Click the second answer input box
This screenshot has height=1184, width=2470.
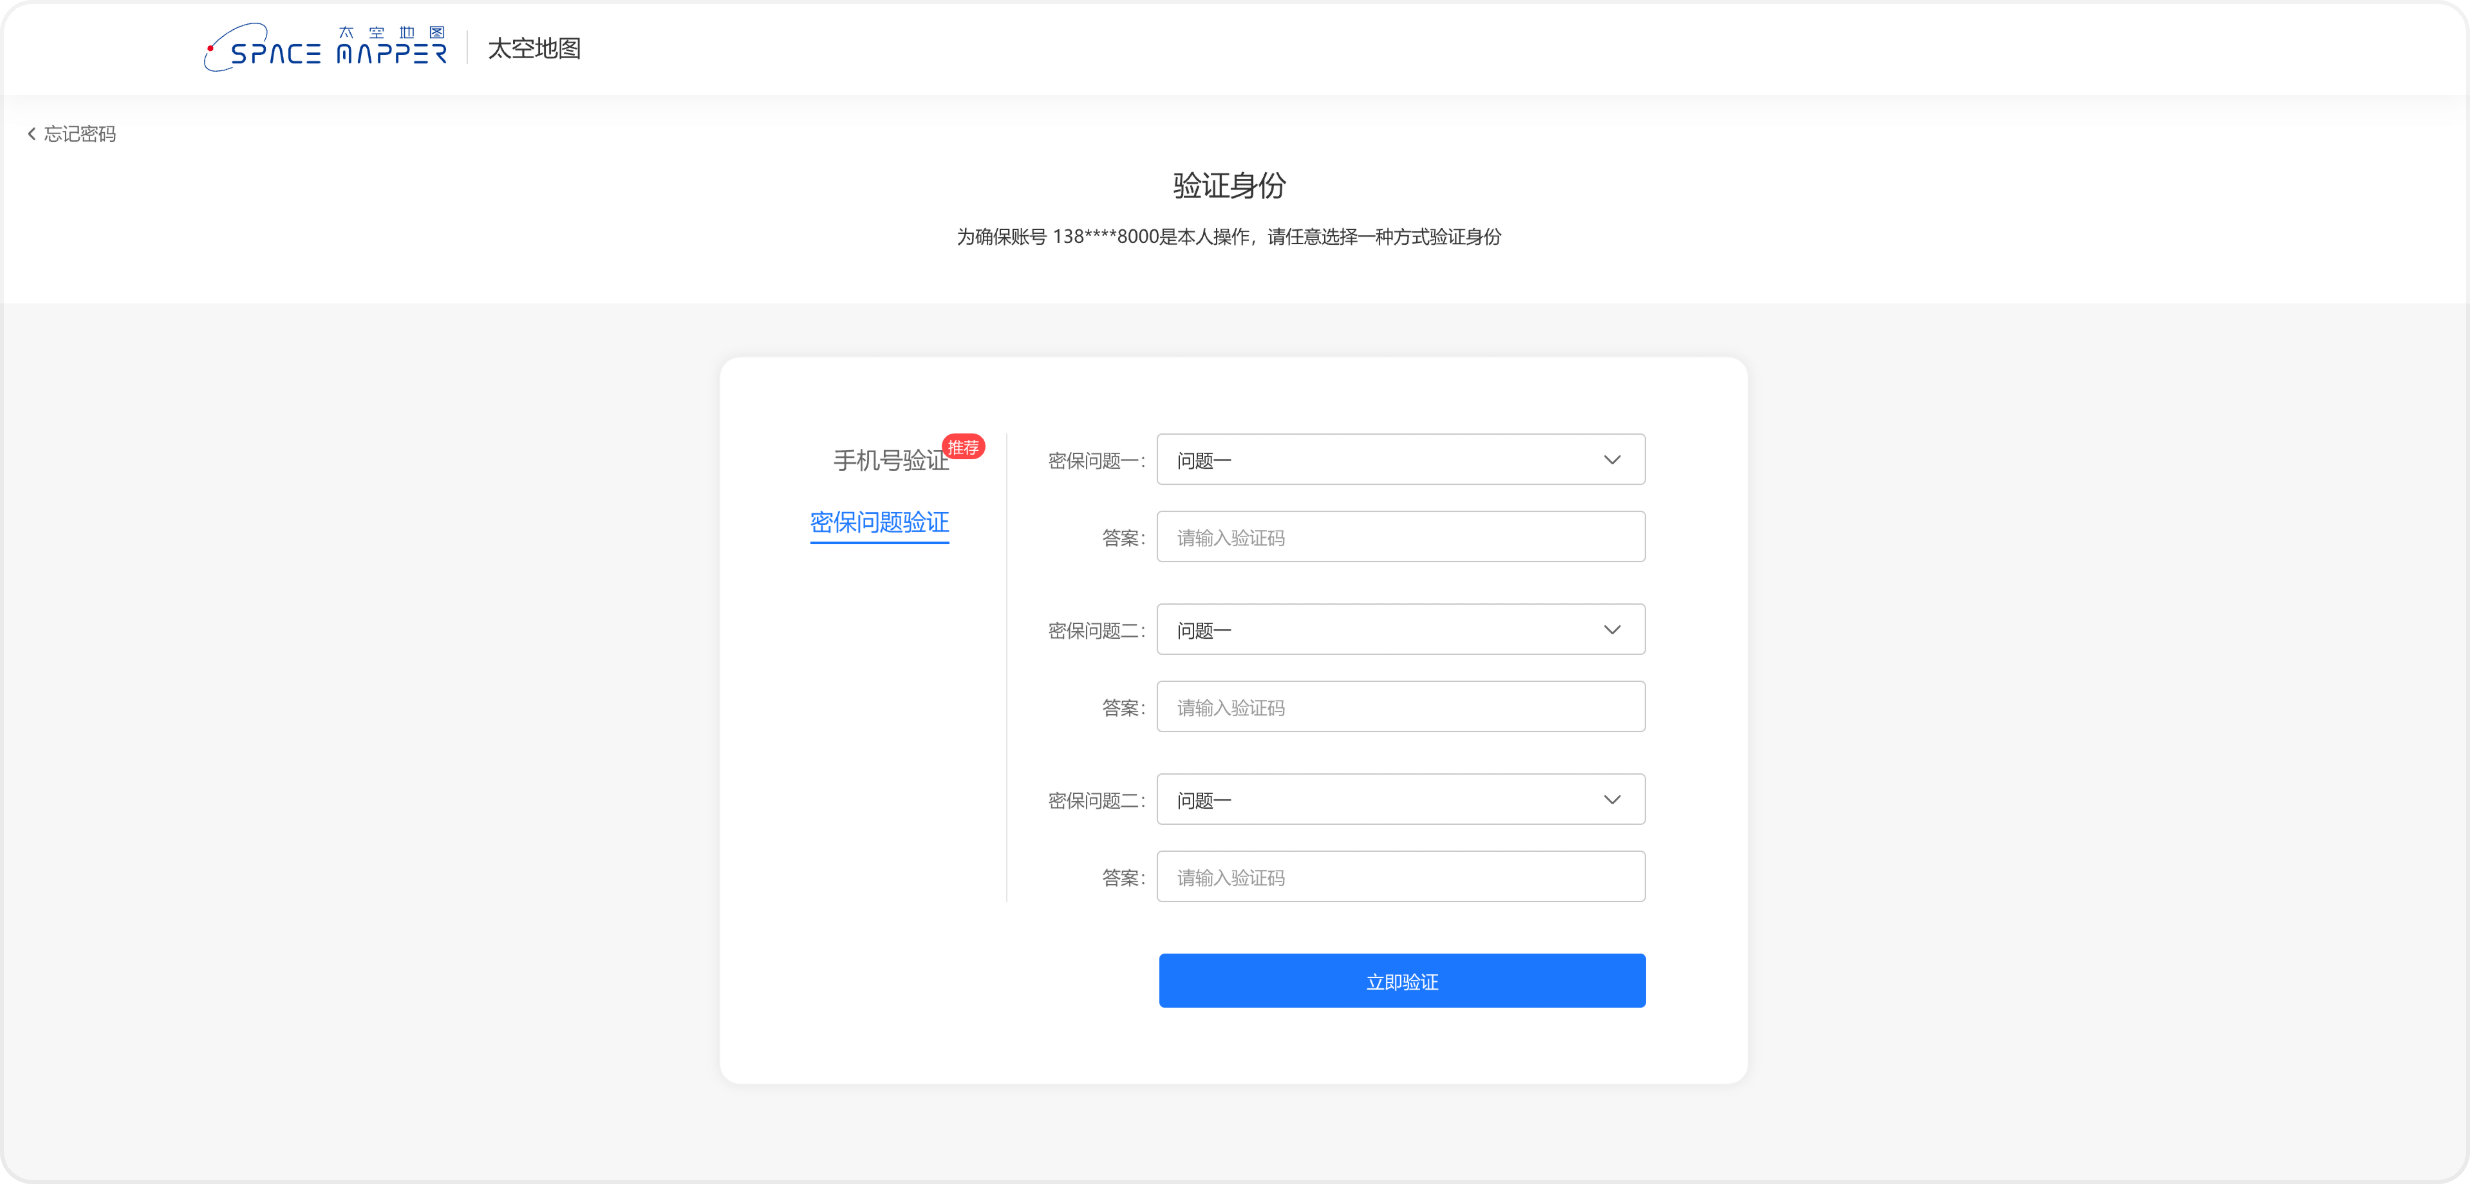[1399, 706]
